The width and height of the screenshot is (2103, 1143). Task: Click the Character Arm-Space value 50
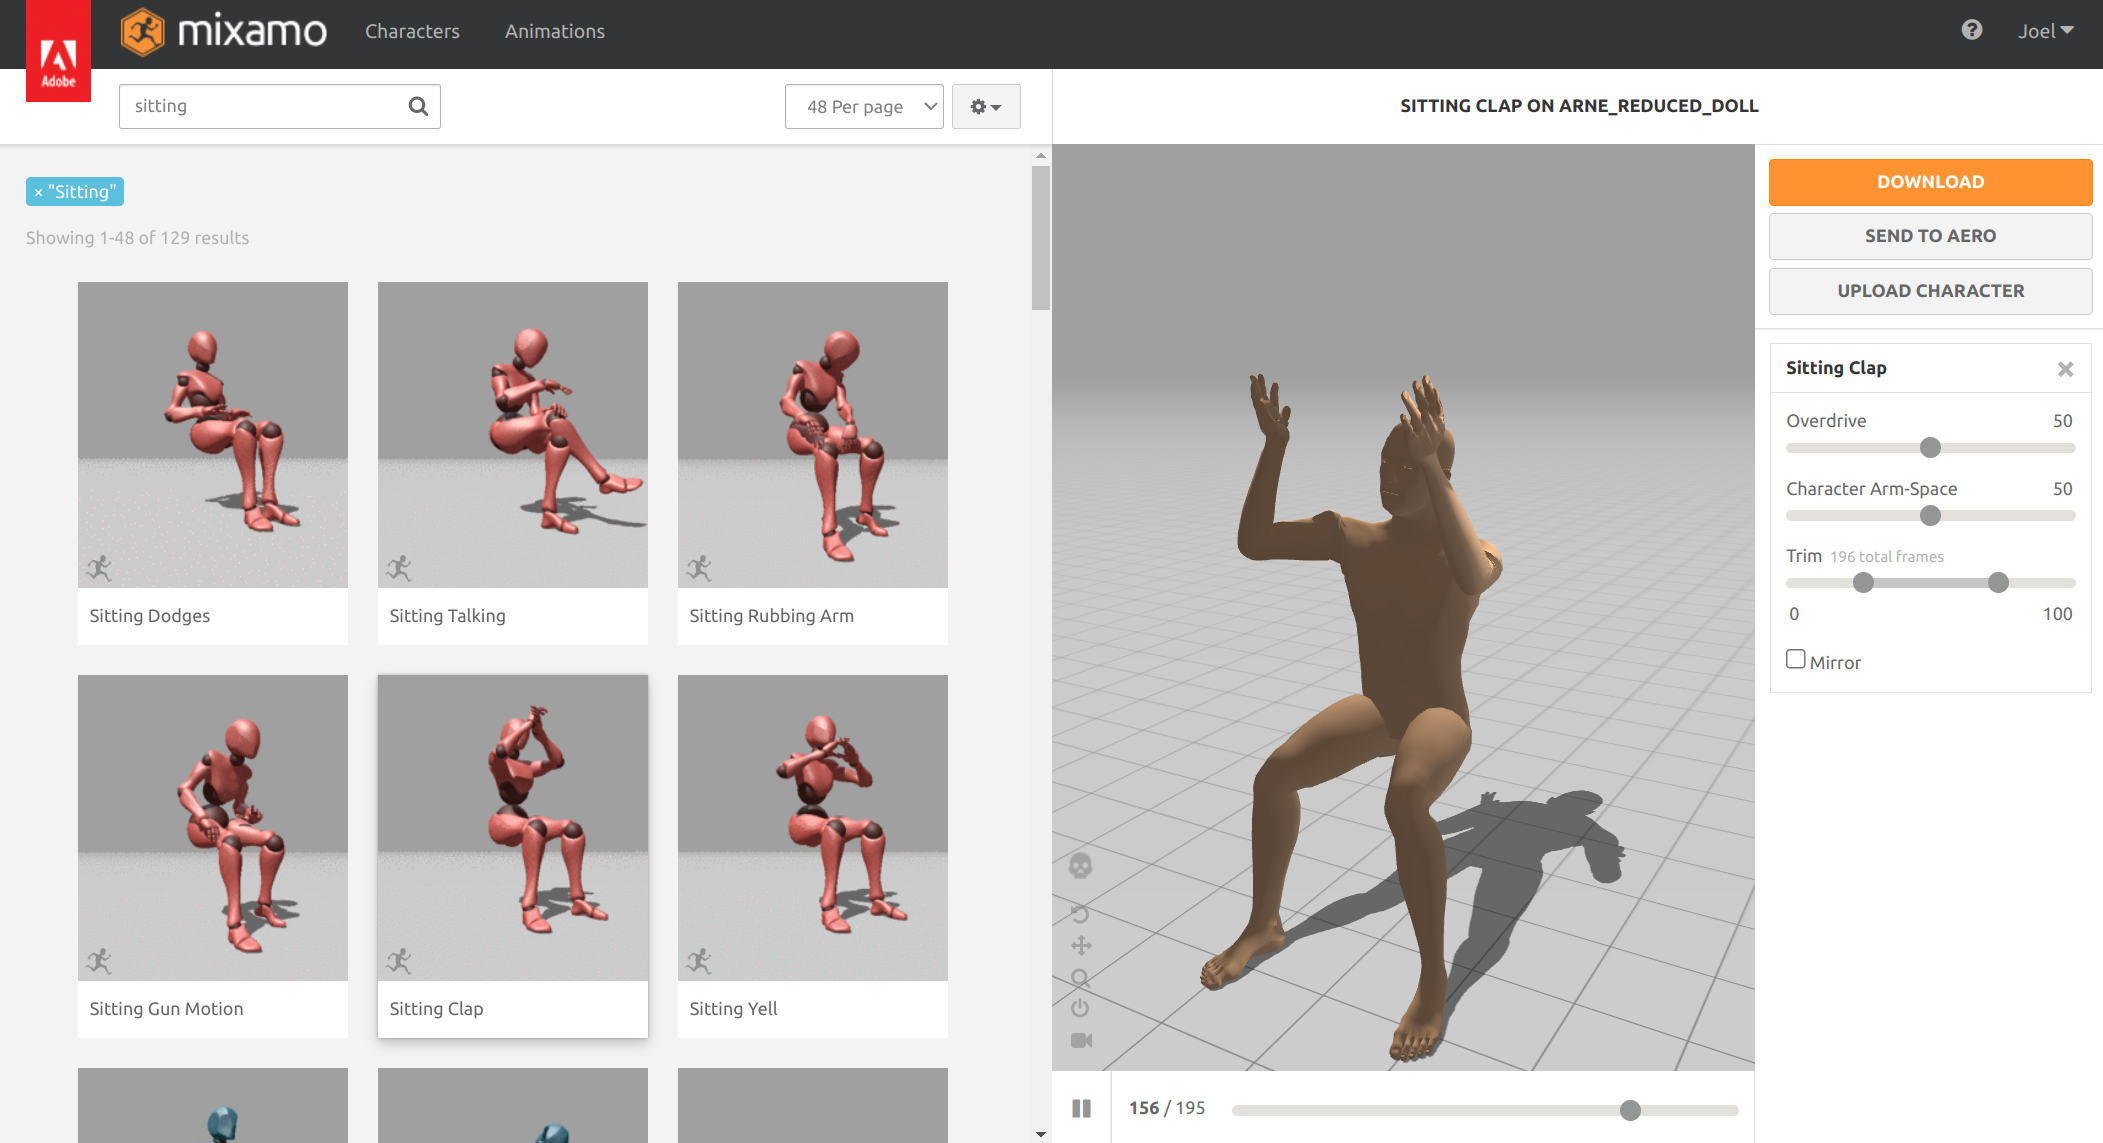pyautogui.click(x=2062, y=489)
